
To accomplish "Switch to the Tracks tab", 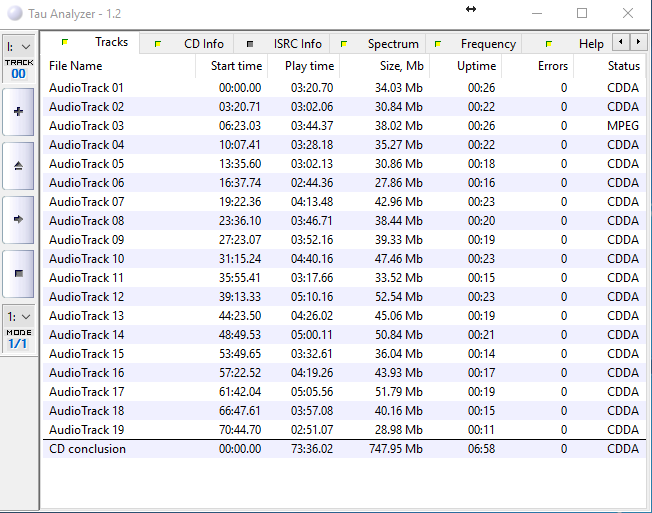I will click(91, 42).
